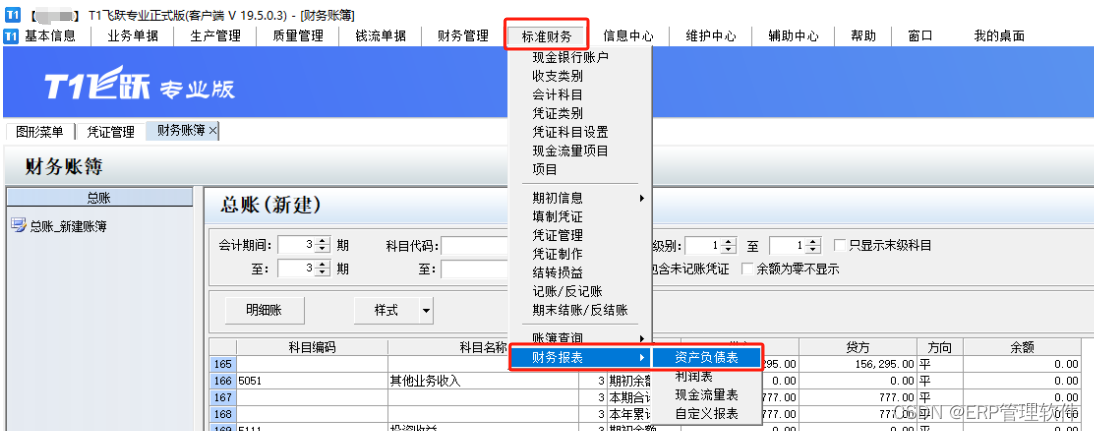Viewport: 1094px width, 431px height.
Task: Select 总账_新建账簿 in the tree
Action: click(68, 226)
